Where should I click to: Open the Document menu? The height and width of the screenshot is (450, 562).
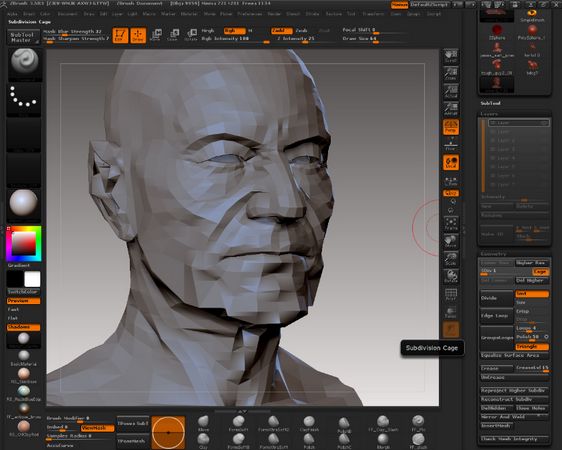pos(67,14)
